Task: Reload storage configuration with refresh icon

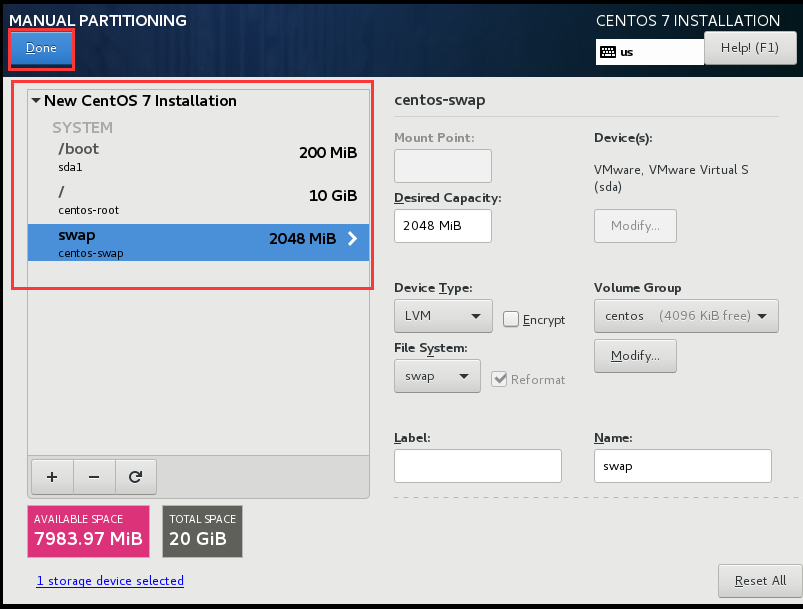Action: click(136, 477)
